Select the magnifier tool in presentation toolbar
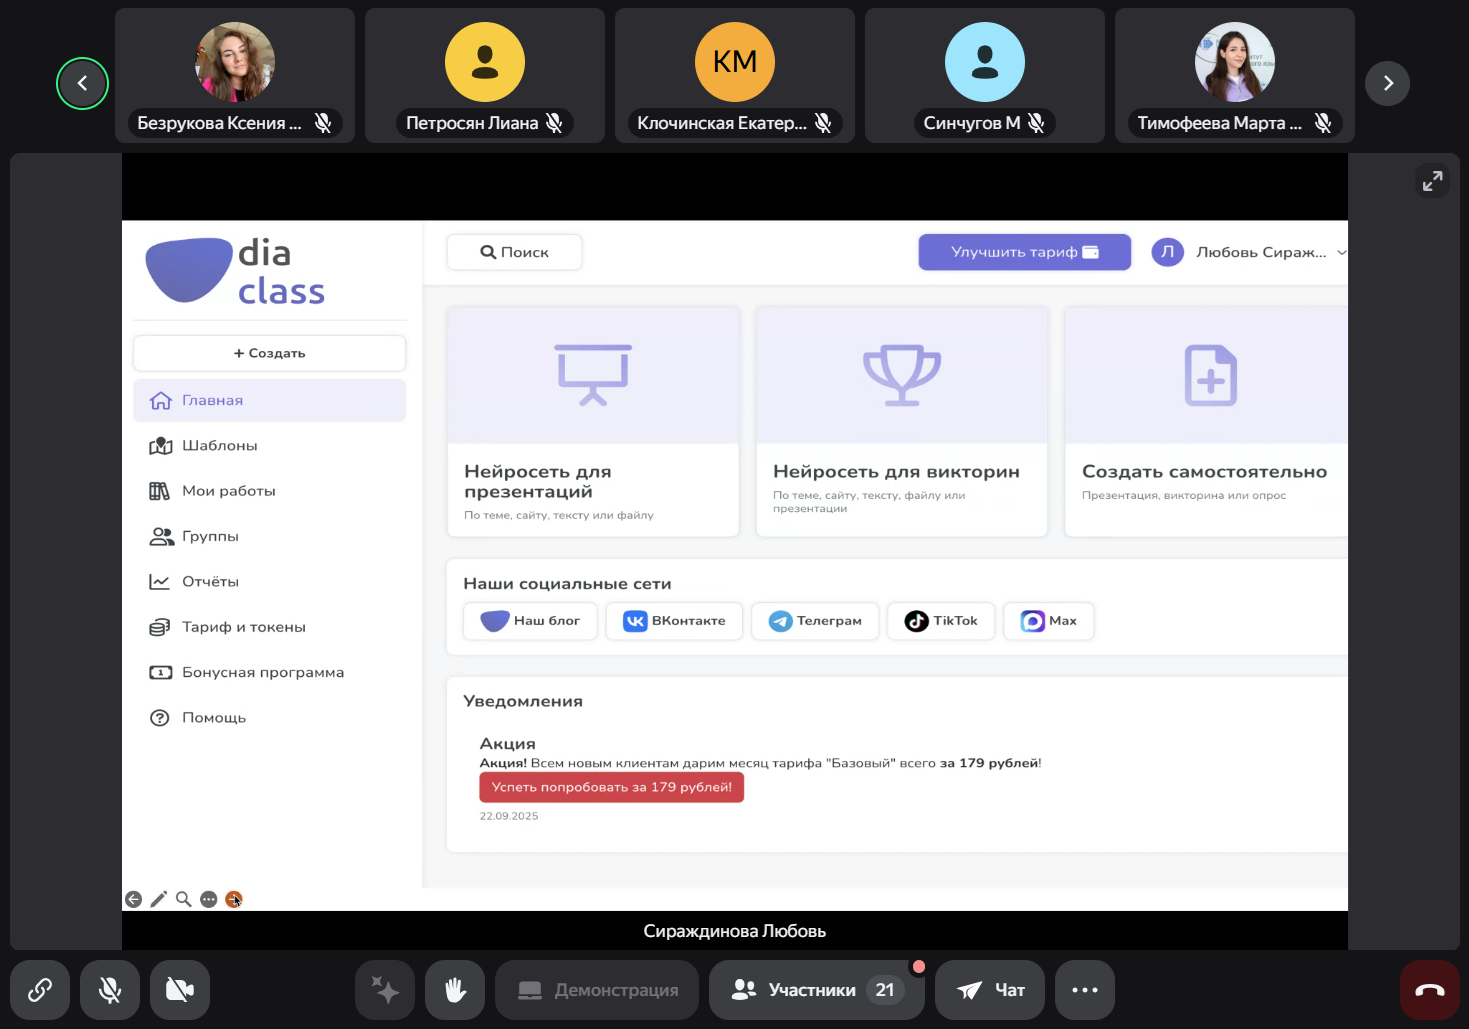 (x=184, y=899)
